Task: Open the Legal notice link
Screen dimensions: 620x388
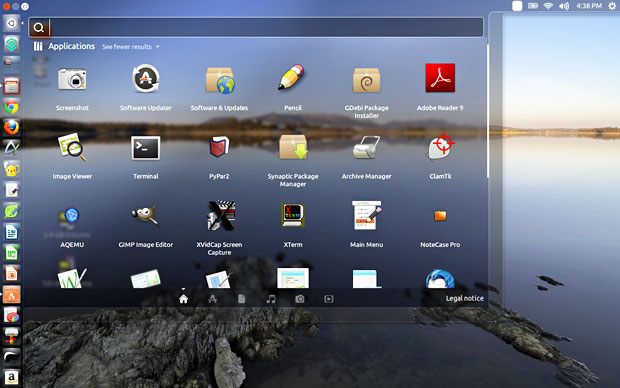Action: 465,298
